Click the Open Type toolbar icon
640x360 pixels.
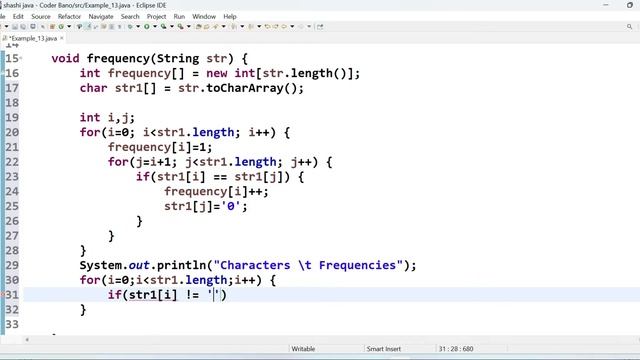click(198, 27)
